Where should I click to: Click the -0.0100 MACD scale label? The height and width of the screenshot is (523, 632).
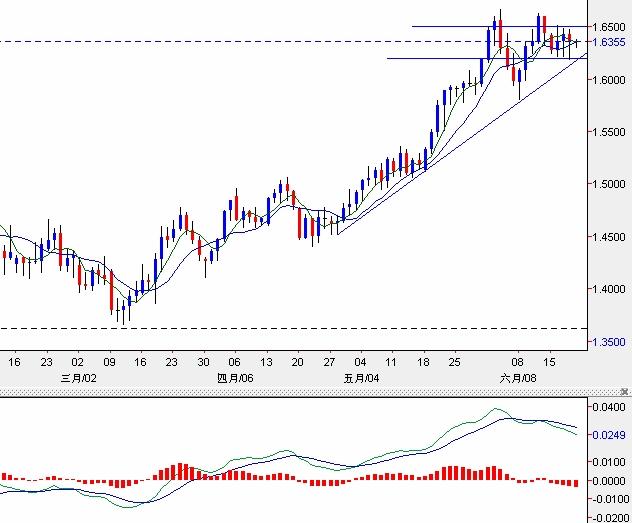coord(610,500)
